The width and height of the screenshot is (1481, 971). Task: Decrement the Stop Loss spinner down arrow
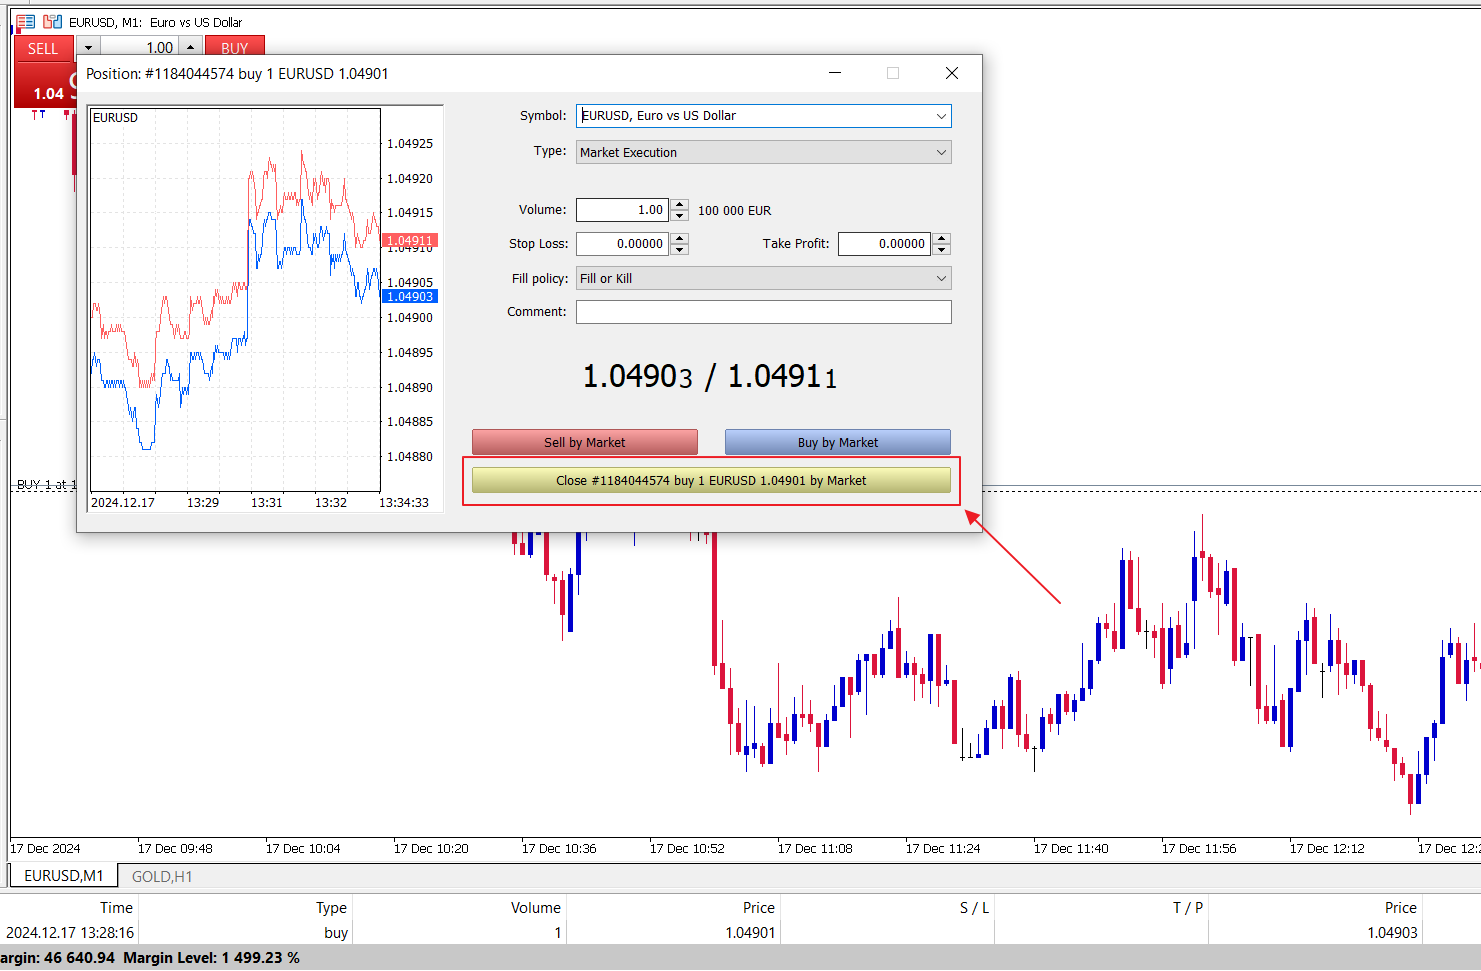click(680, 249)
